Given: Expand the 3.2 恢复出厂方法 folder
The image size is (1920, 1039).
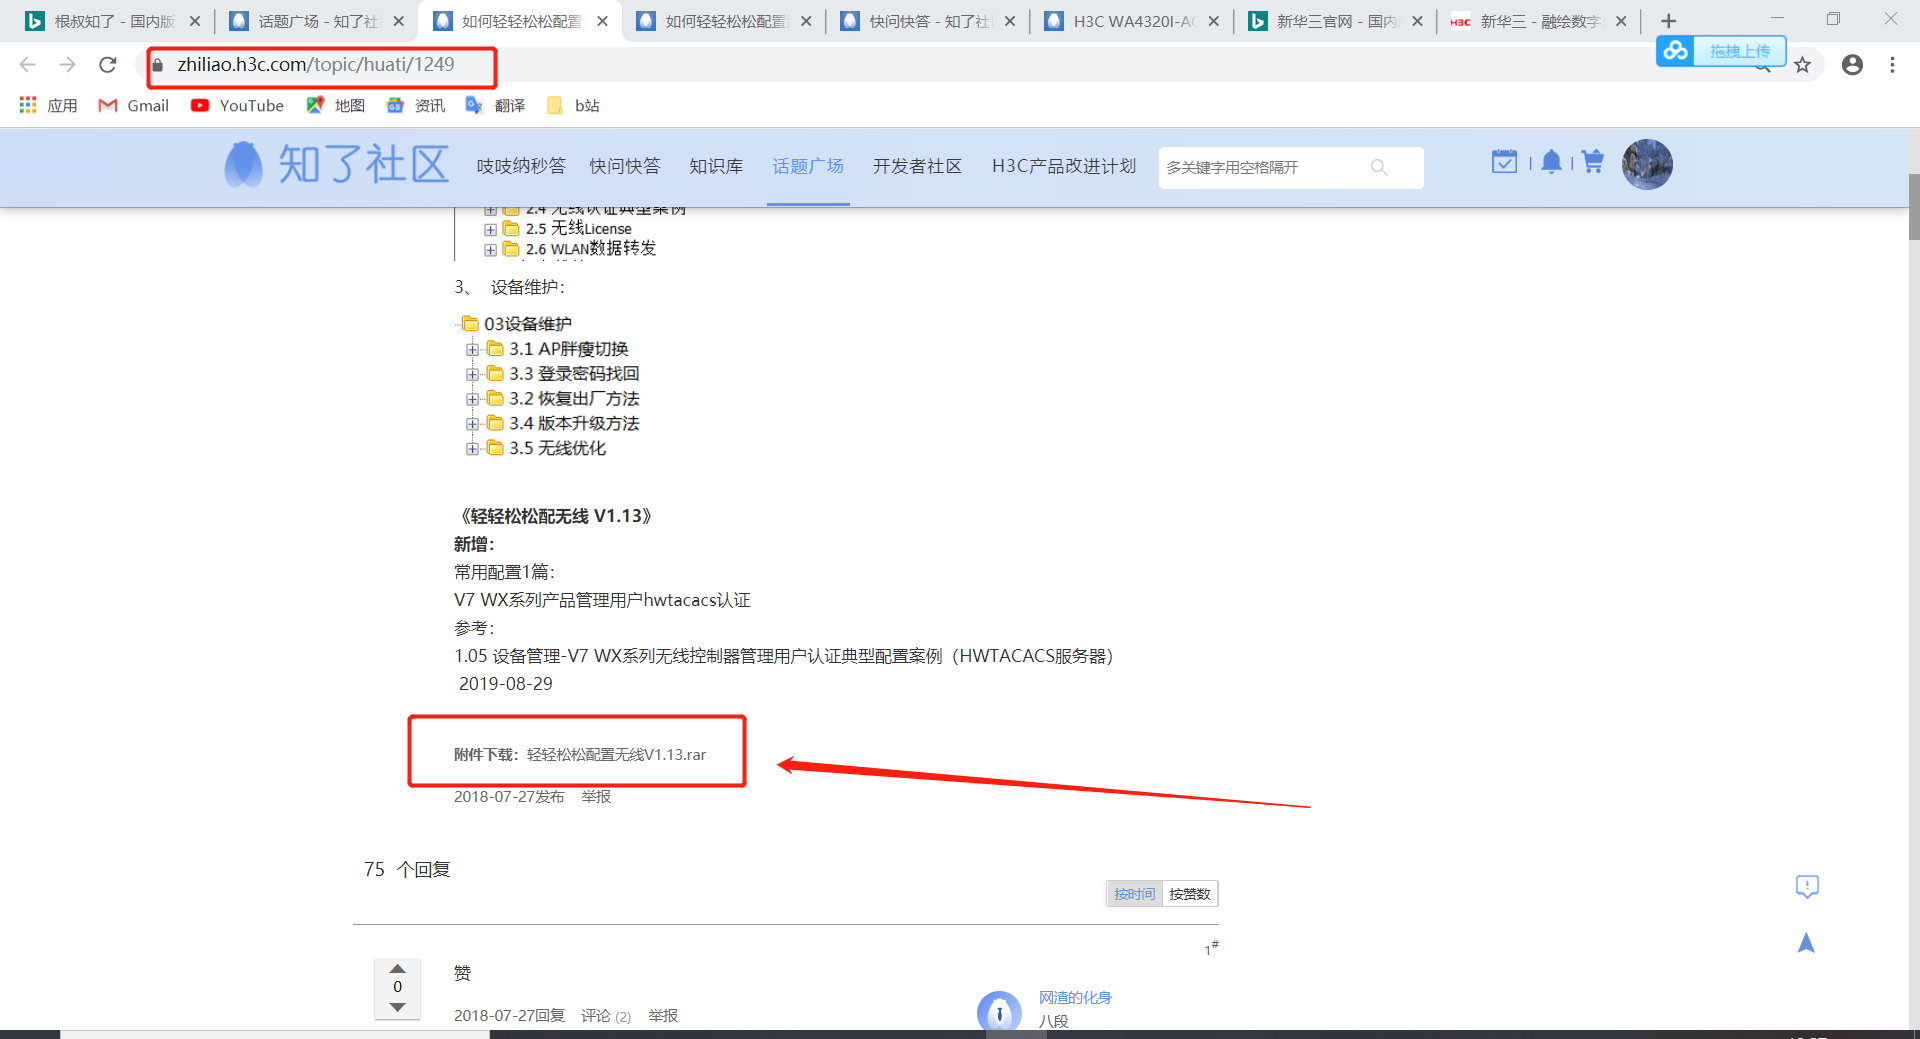Looking at the screenshot, I should (472, 399).
